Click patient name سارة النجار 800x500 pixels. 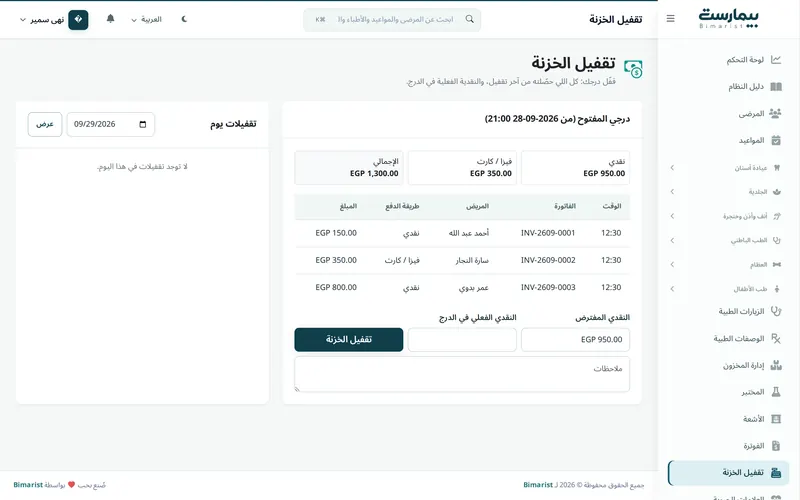pos(472,260)
